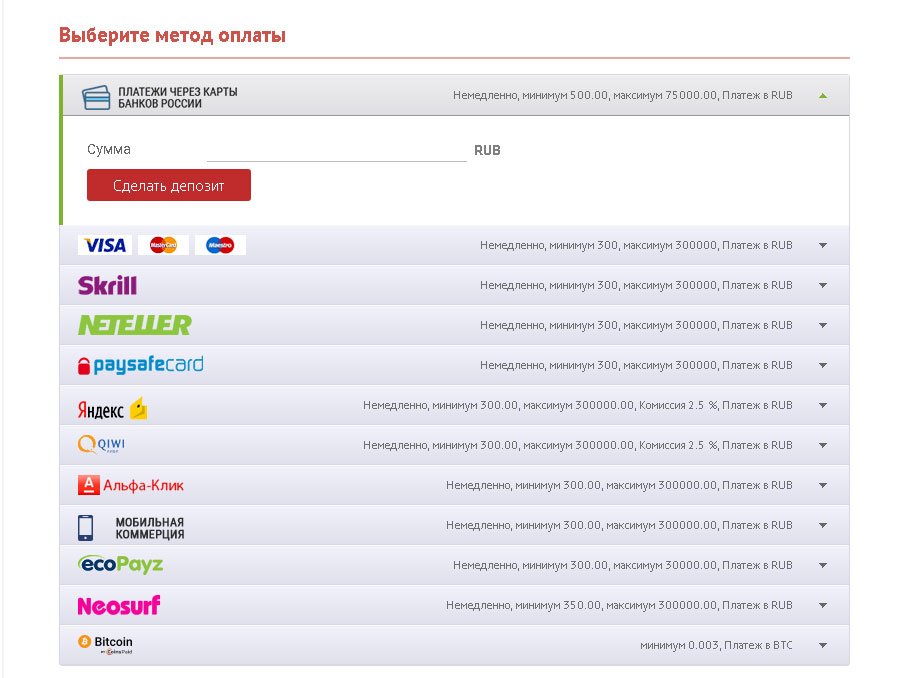Choose the Яндекс money logo
This screenshot has height=678, width=904.
coord(112,409)
